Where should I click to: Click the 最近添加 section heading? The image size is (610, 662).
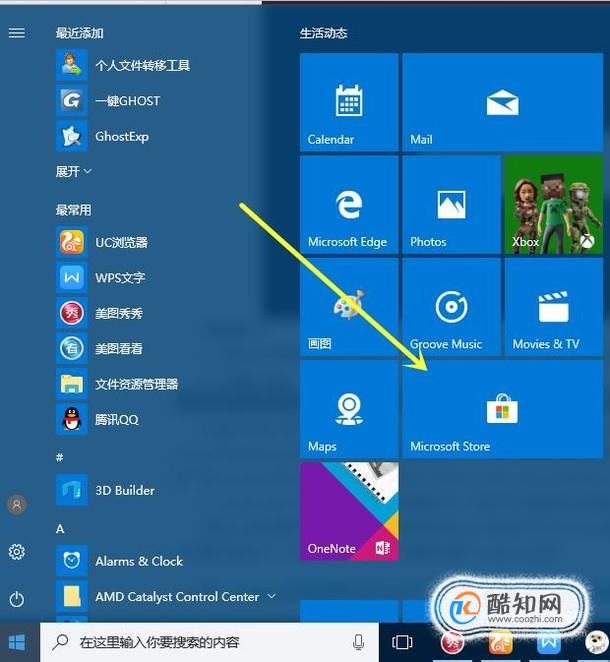79,33
